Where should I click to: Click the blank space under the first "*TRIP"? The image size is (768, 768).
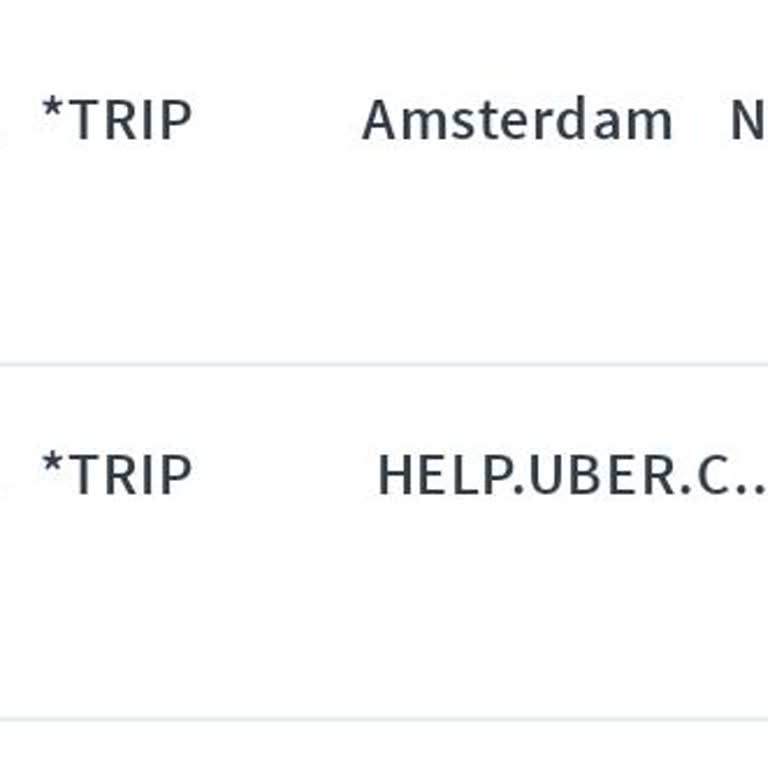[x=116, y=240]
